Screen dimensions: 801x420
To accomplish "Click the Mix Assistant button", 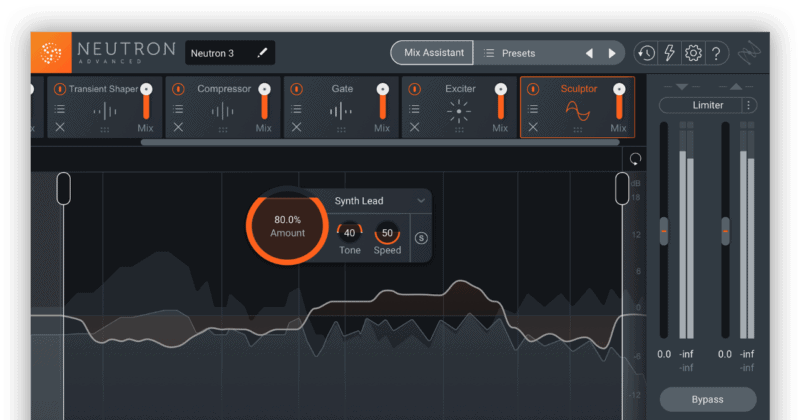I will click(431, 53).
